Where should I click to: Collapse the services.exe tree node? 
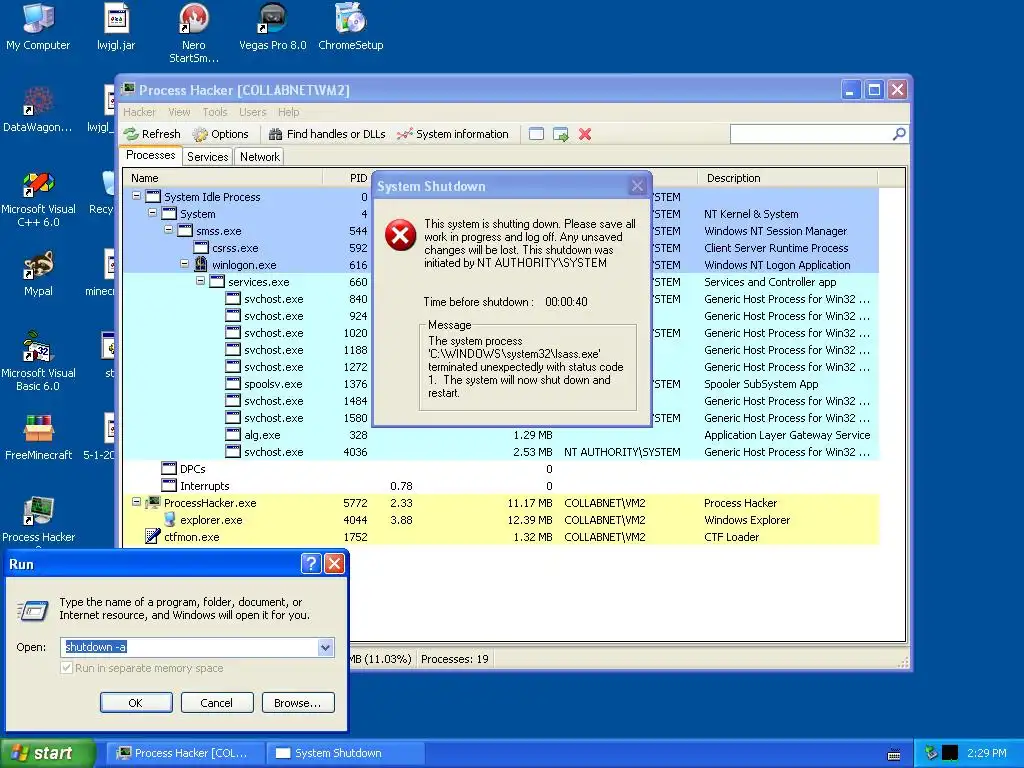(x=200, y=280)
